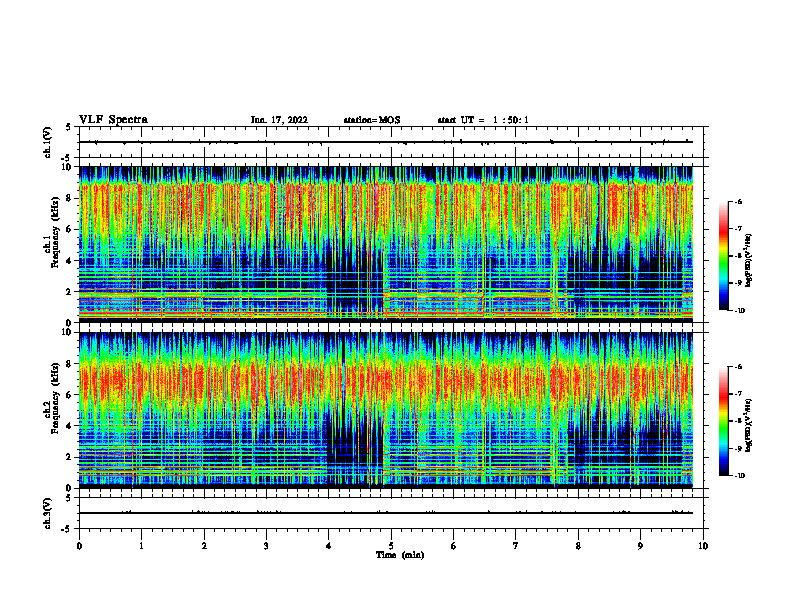Click the "ch.1(V)" waveform axis label
The height and width of the screenshot is (612, 792).
47,142
